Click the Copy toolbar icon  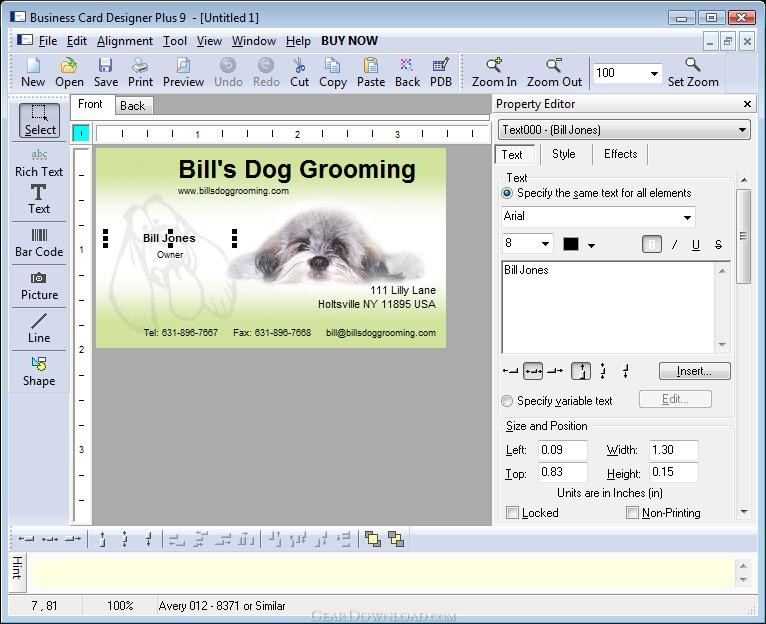333,72
